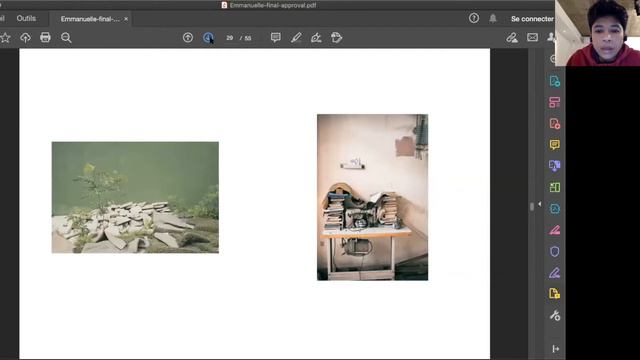Click the stamp tool icon
The width and height of the screenshot is (640, 360).
pyautogui.click(x=336, y=38)
